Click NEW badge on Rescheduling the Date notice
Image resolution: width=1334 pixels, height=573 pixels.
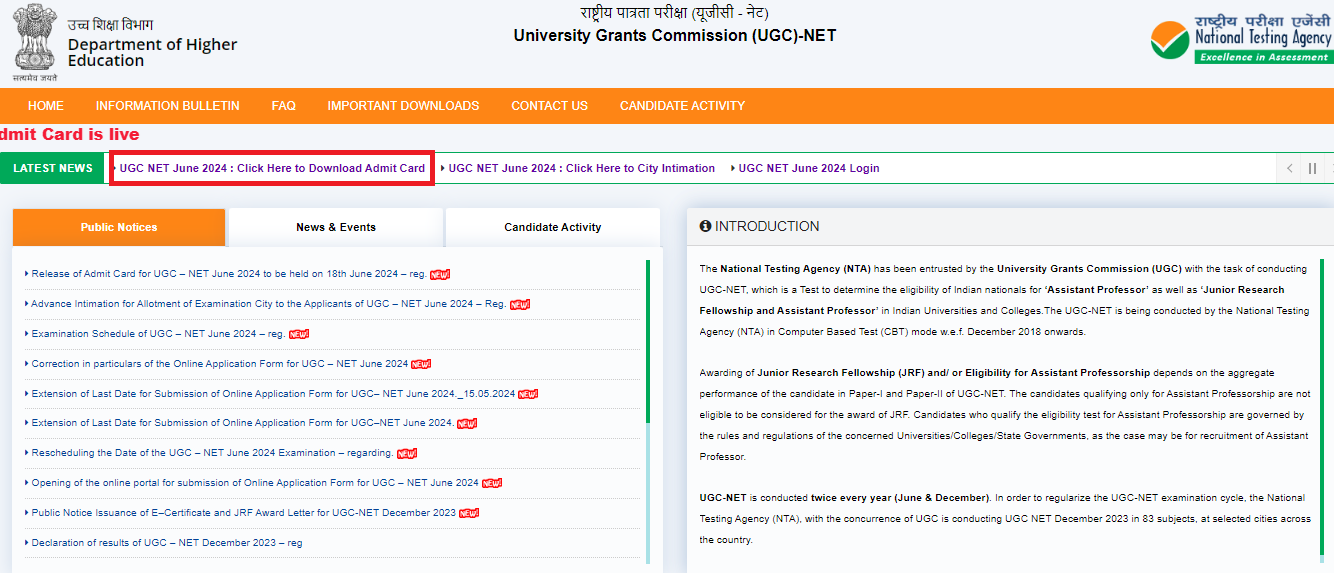407,453
